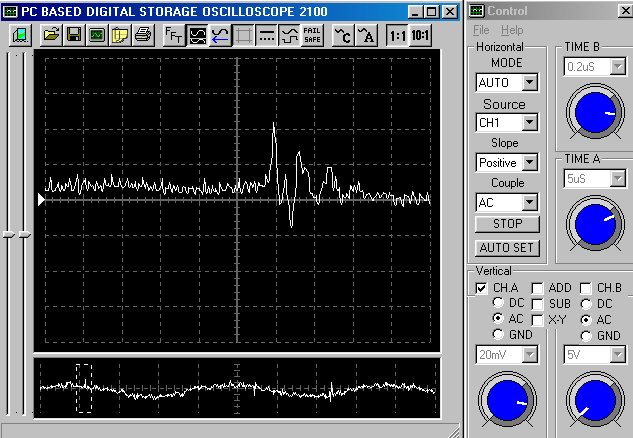
Task: Enable the X-Y mode checkbox
Action: pyautogui.click(x=537, y=319)
